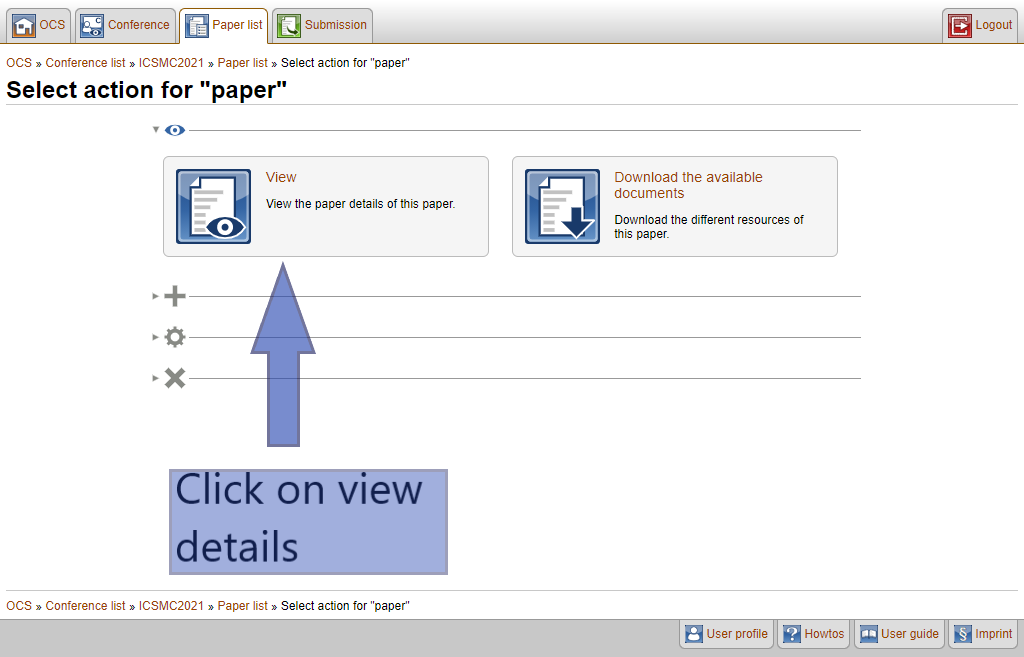Click the Click on view details callout
1024x657 pixels.
[x=308, y=521]
